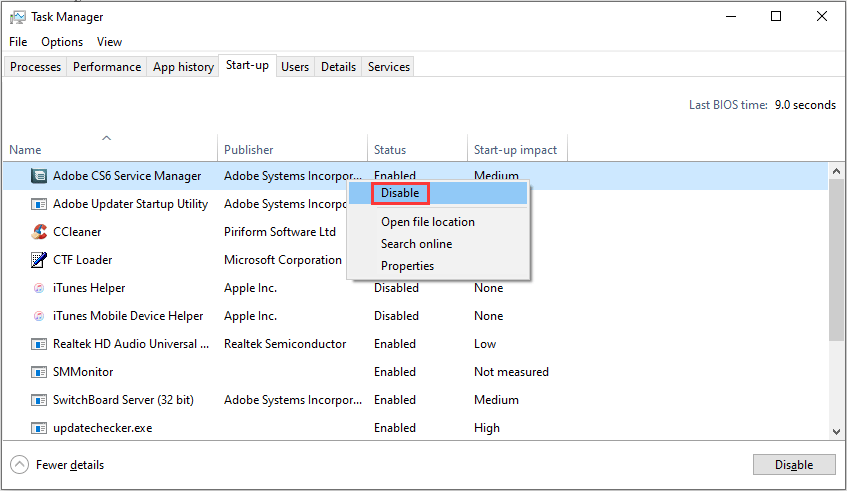Viewport: 847px width, 491px height.
Task: Click the Adobe CS6 Service Manager icon
Action: coord(39,176)
